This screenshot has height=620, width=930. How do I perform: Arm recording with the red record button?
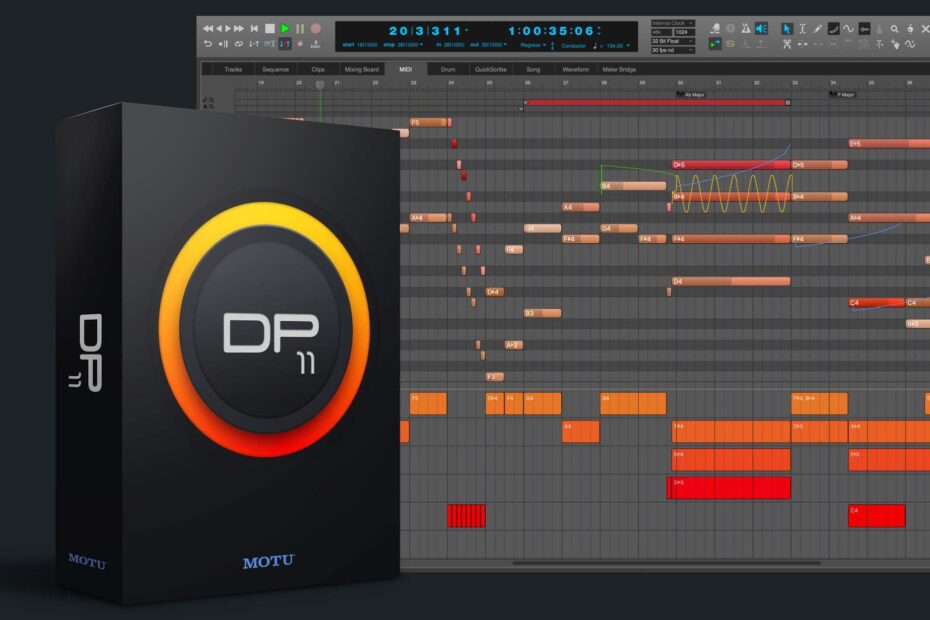coord(316,28)
